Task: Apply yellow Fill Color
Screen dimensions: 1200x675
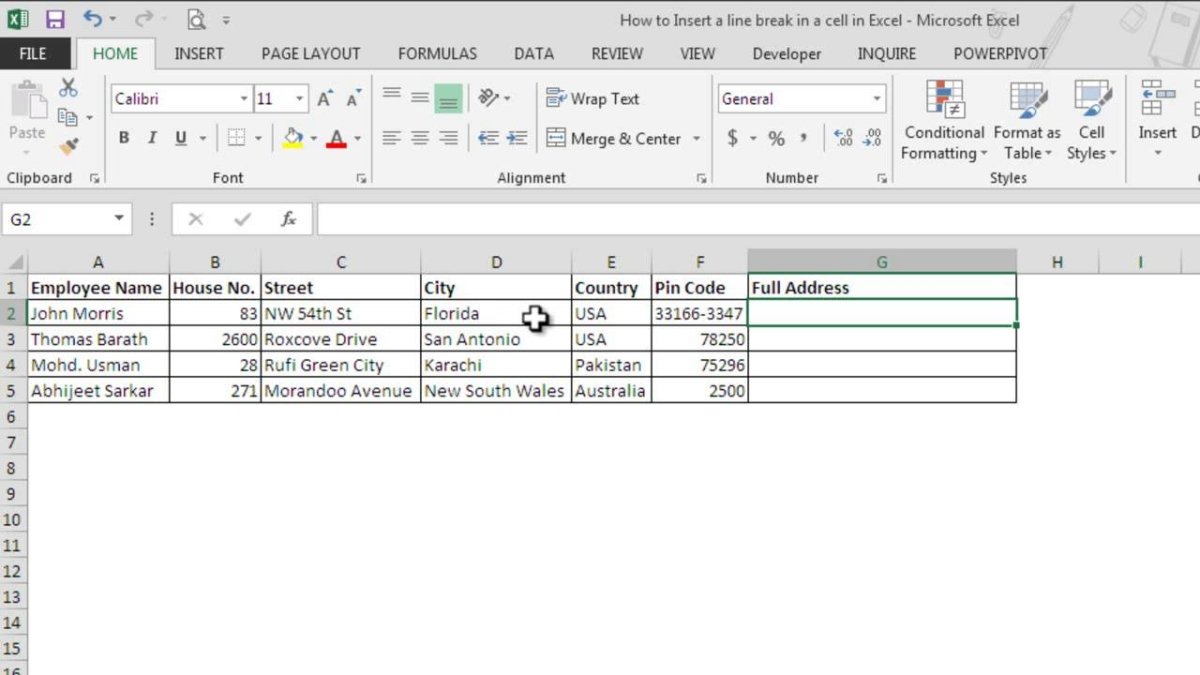Action: click(292, 138)
